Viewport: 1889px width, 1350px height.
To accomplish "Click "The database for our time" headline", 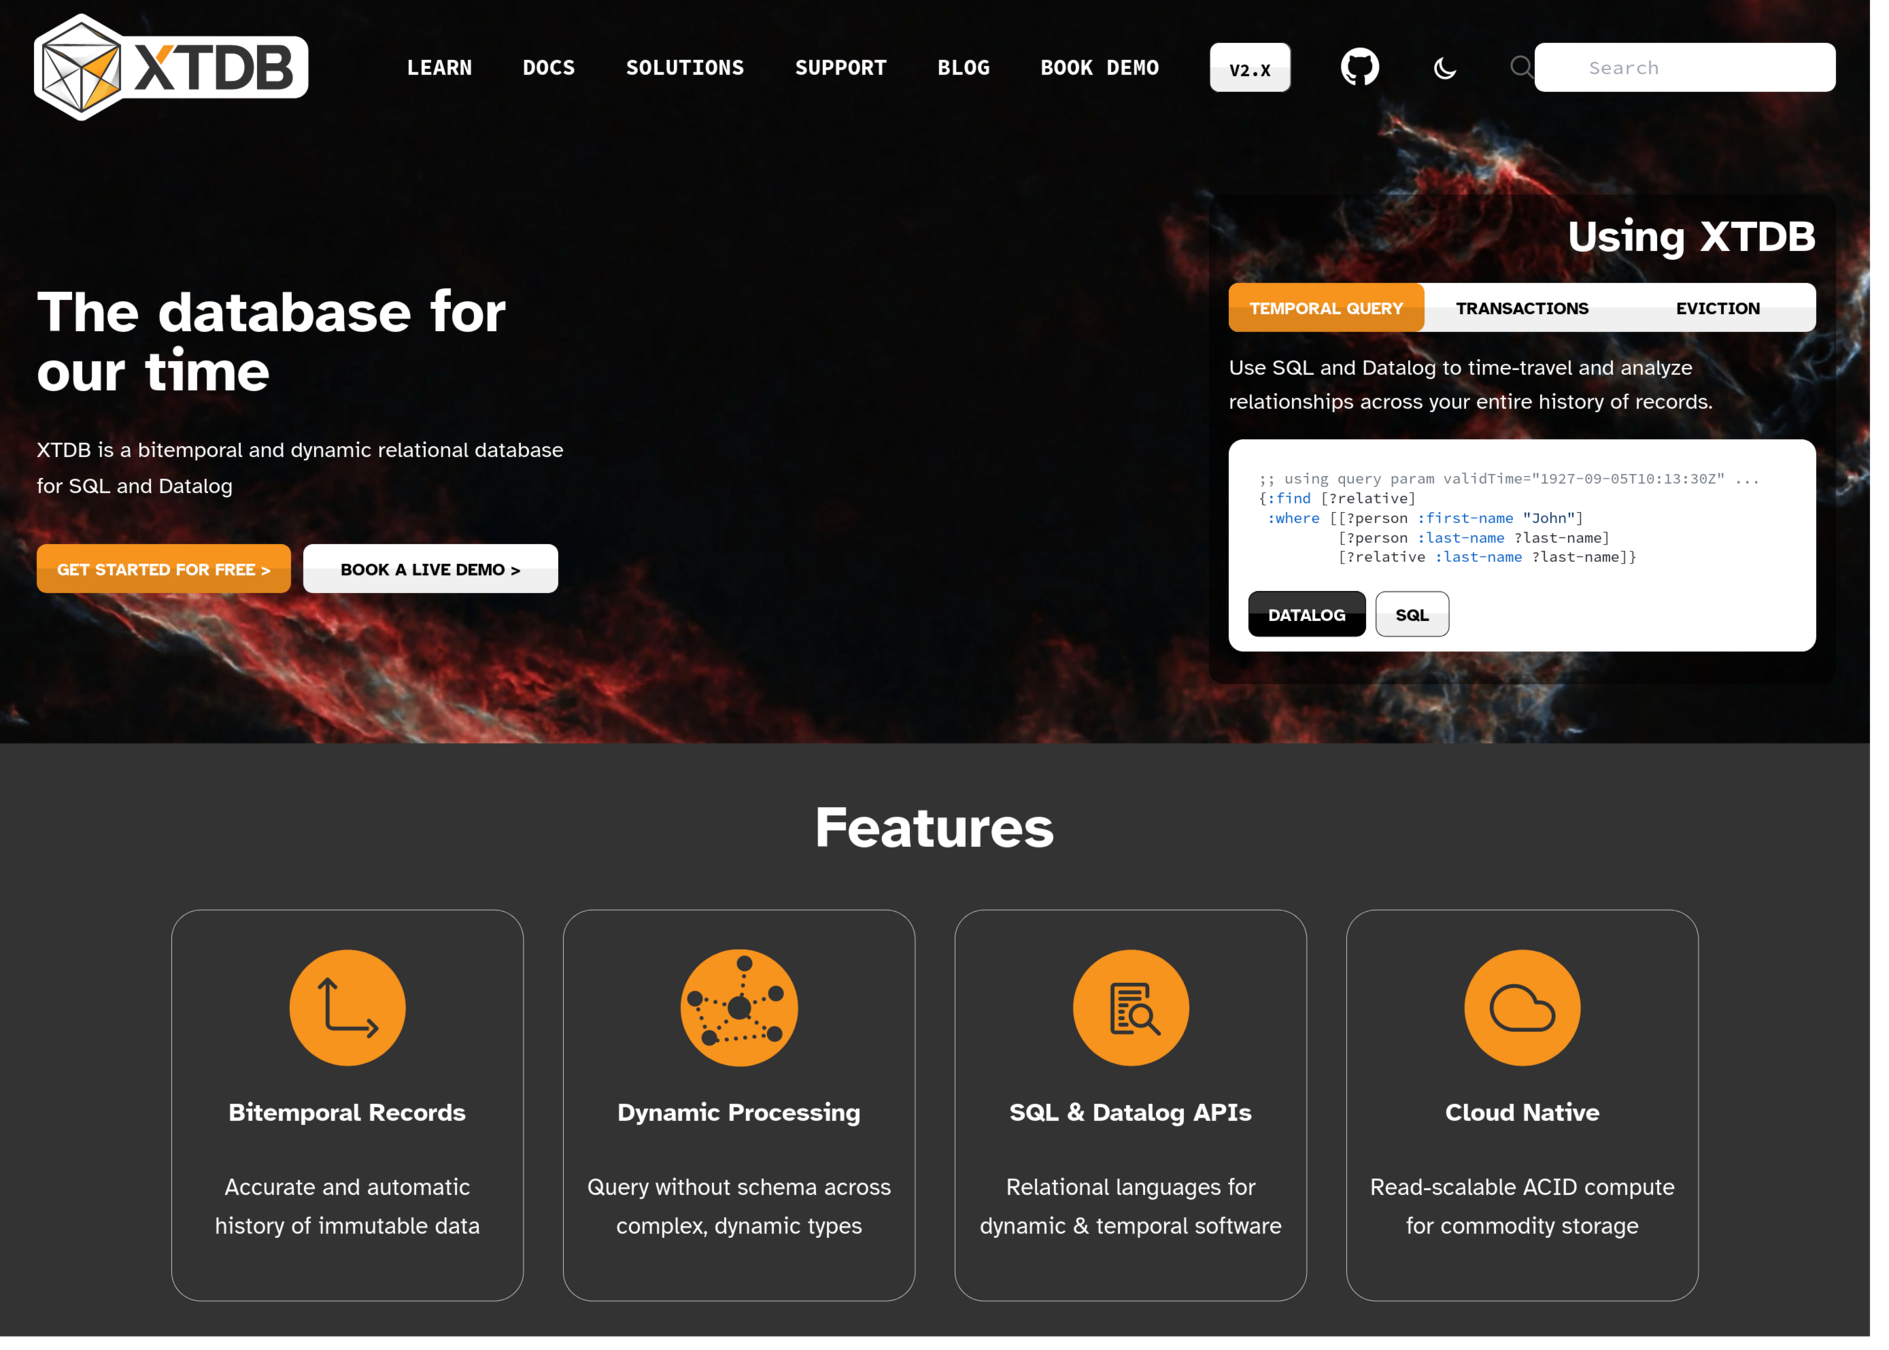I will 271,342.
